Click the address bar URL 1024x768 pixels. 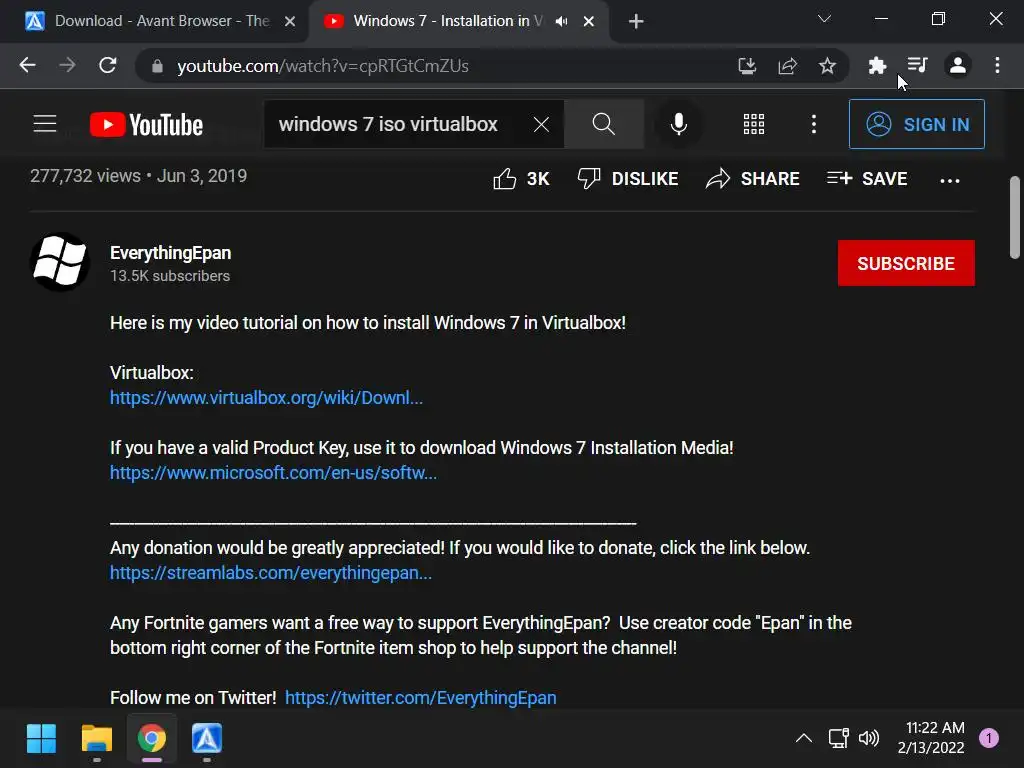pyautogui.click(x=323, y=66)
